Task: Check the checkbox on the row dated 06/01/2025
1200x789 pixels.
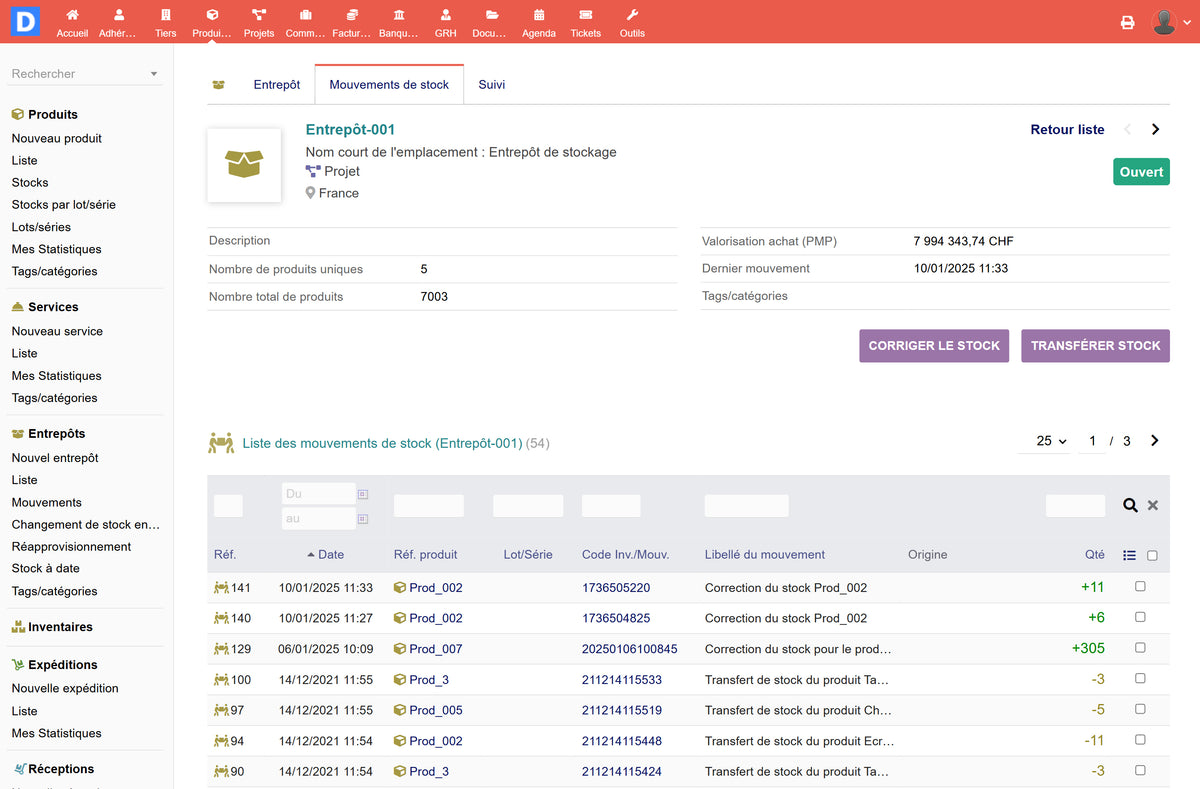Action: 1142,649
